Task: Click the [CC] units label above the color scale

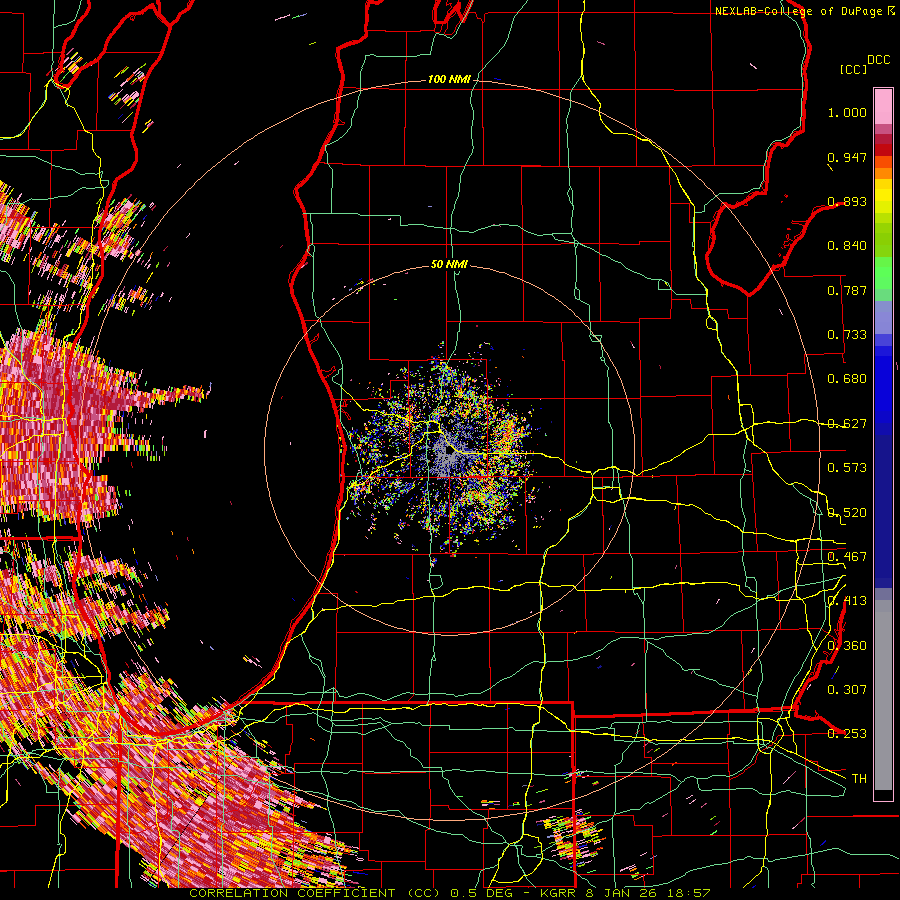Action: coord(854,69)
